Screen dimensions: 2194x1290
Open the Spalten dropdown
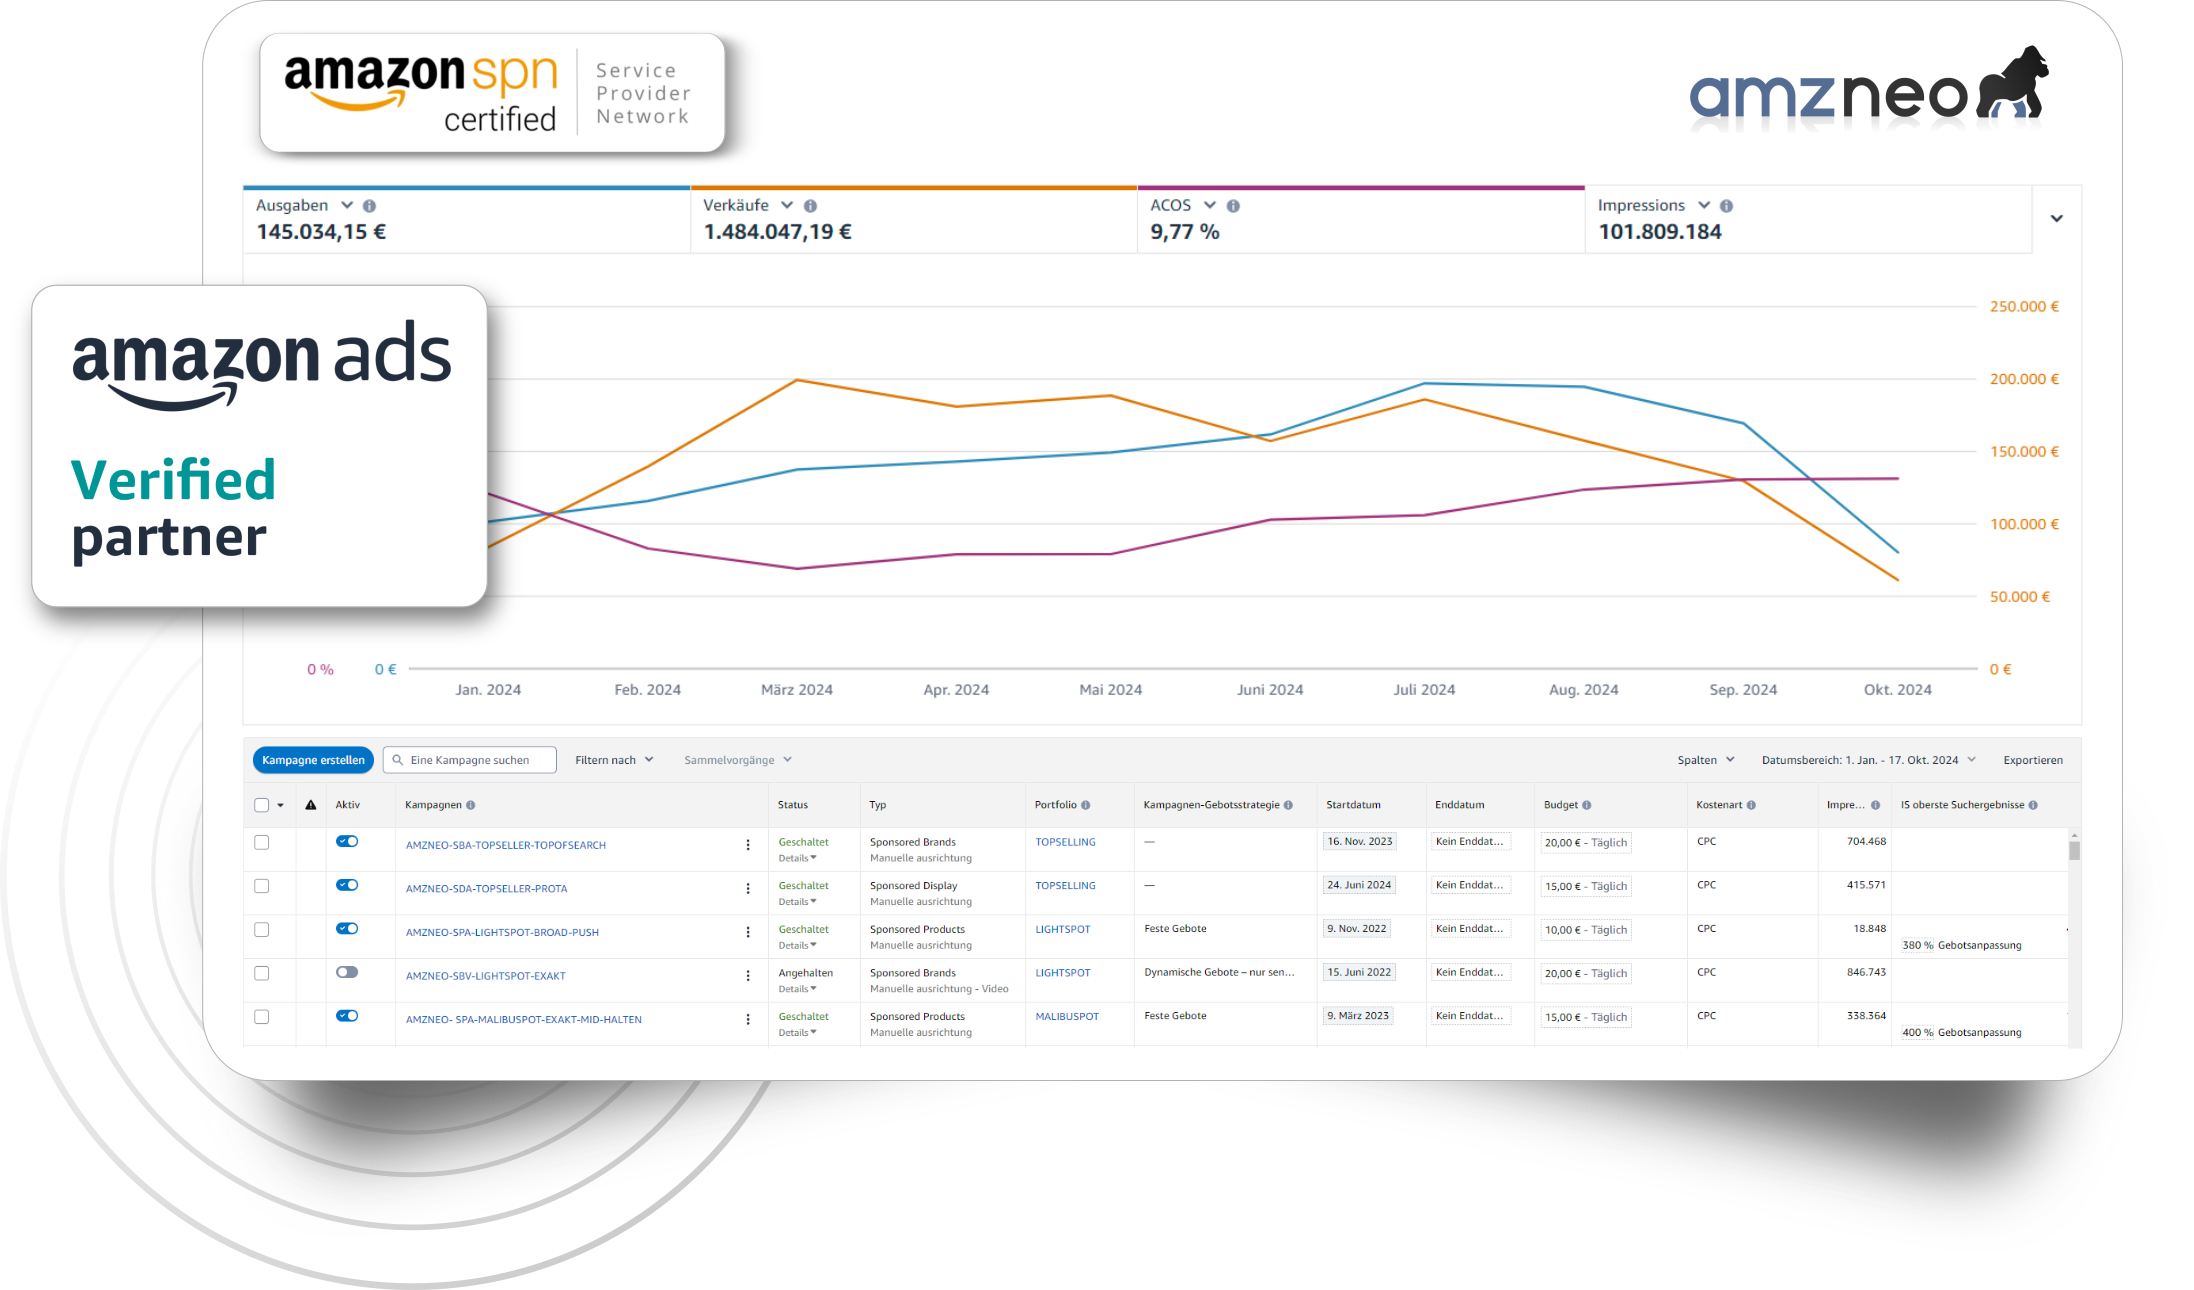click(x=1706, y=760)
